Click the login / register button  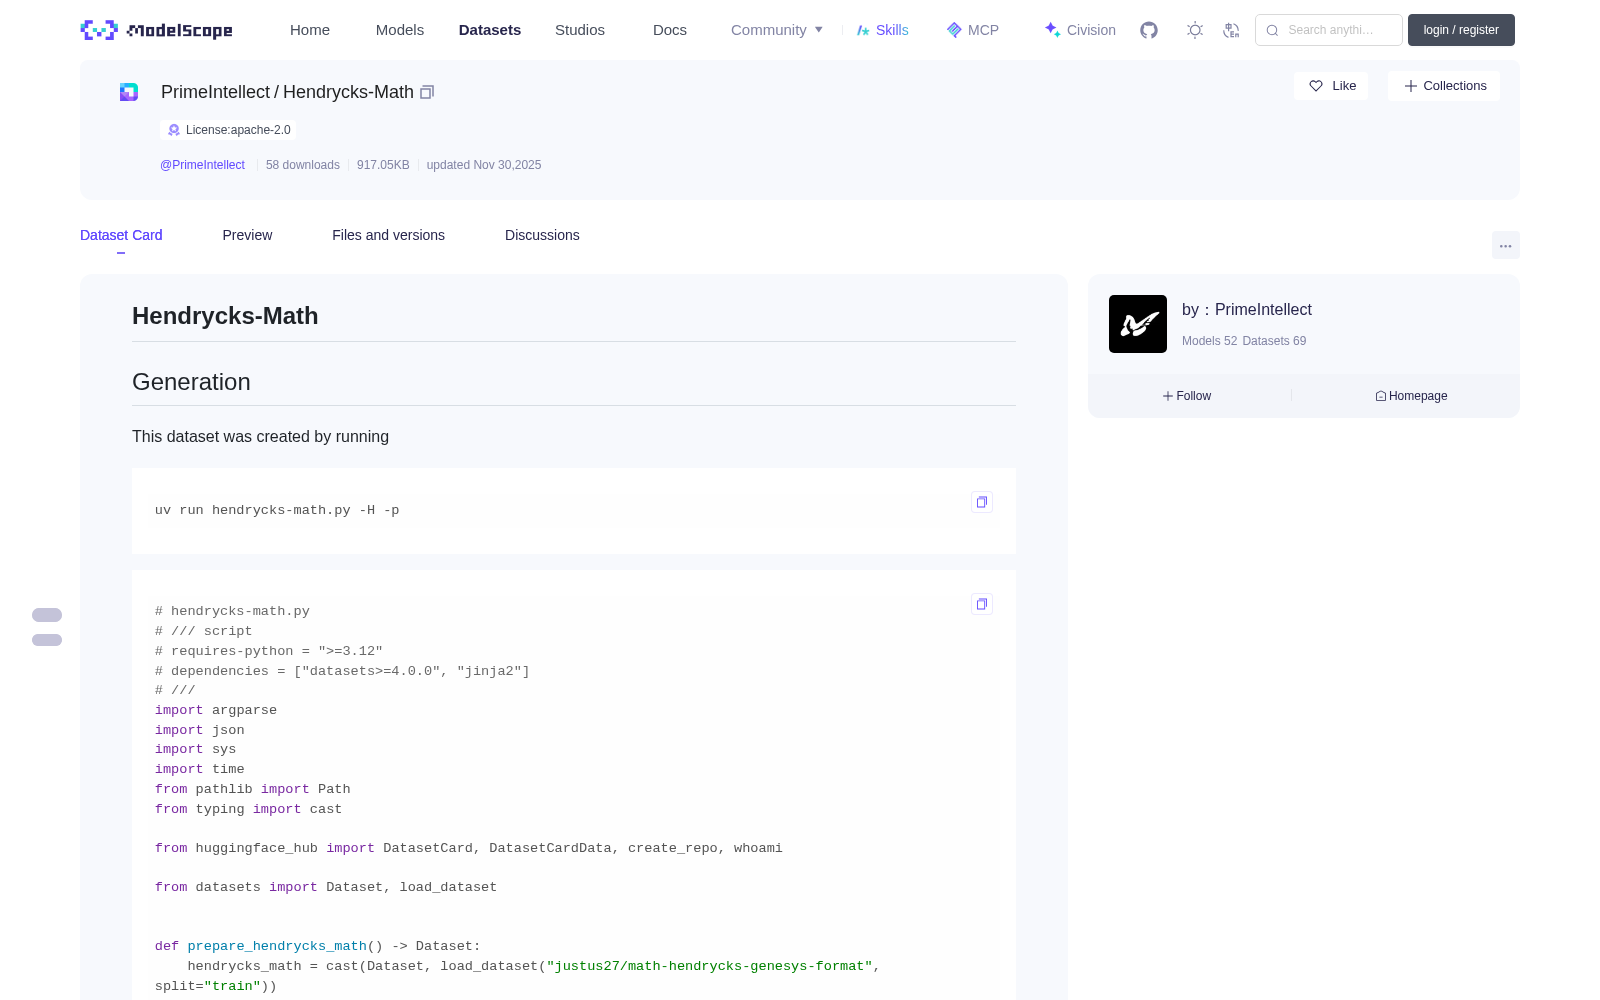pyautogui.click(x=1461, y=30)
